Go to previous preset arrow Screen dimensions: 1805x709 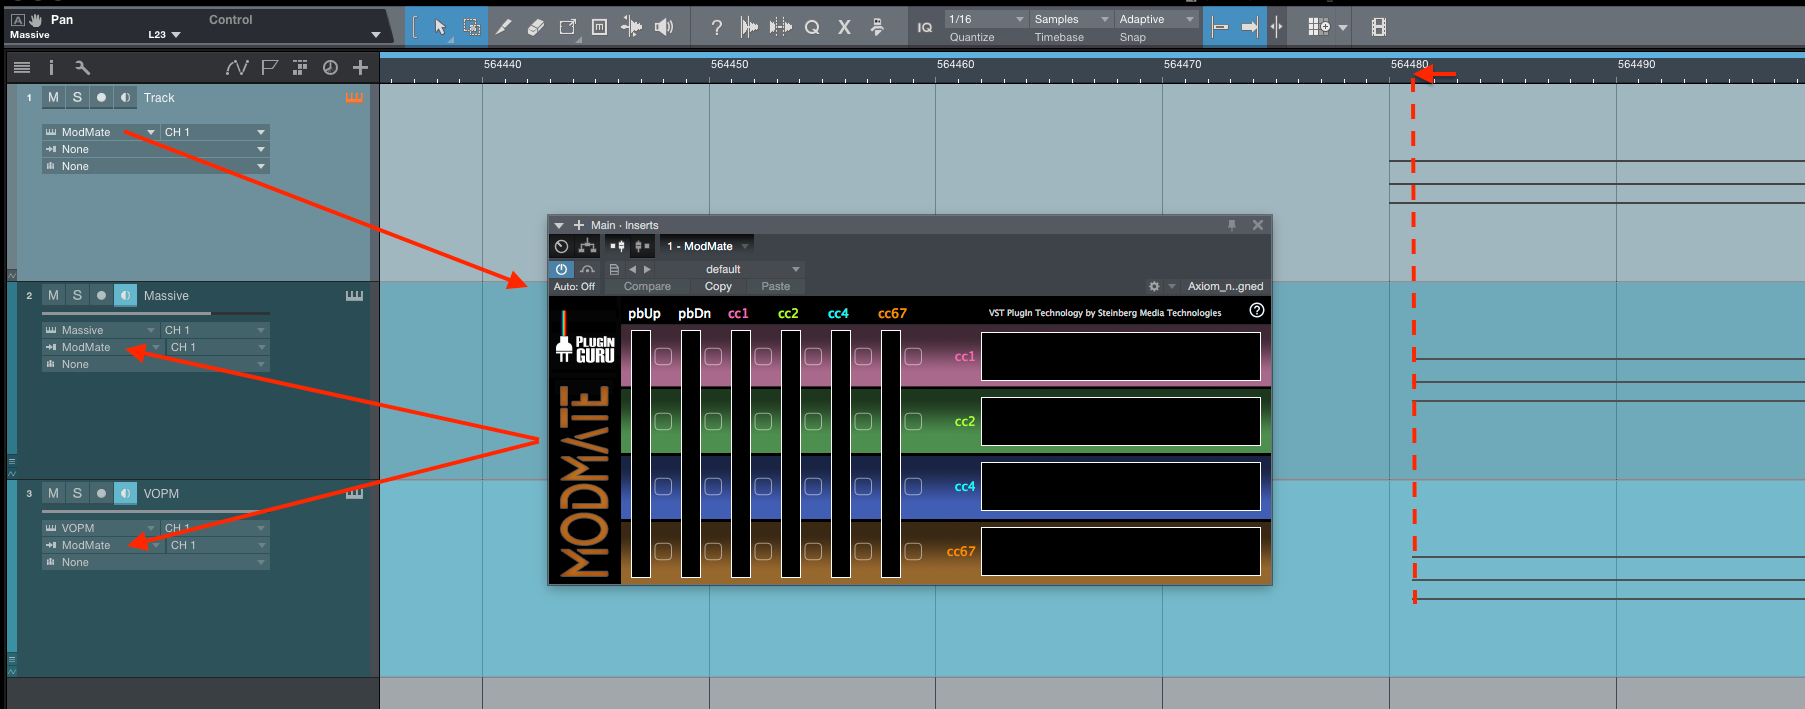(x=632, y=269)
